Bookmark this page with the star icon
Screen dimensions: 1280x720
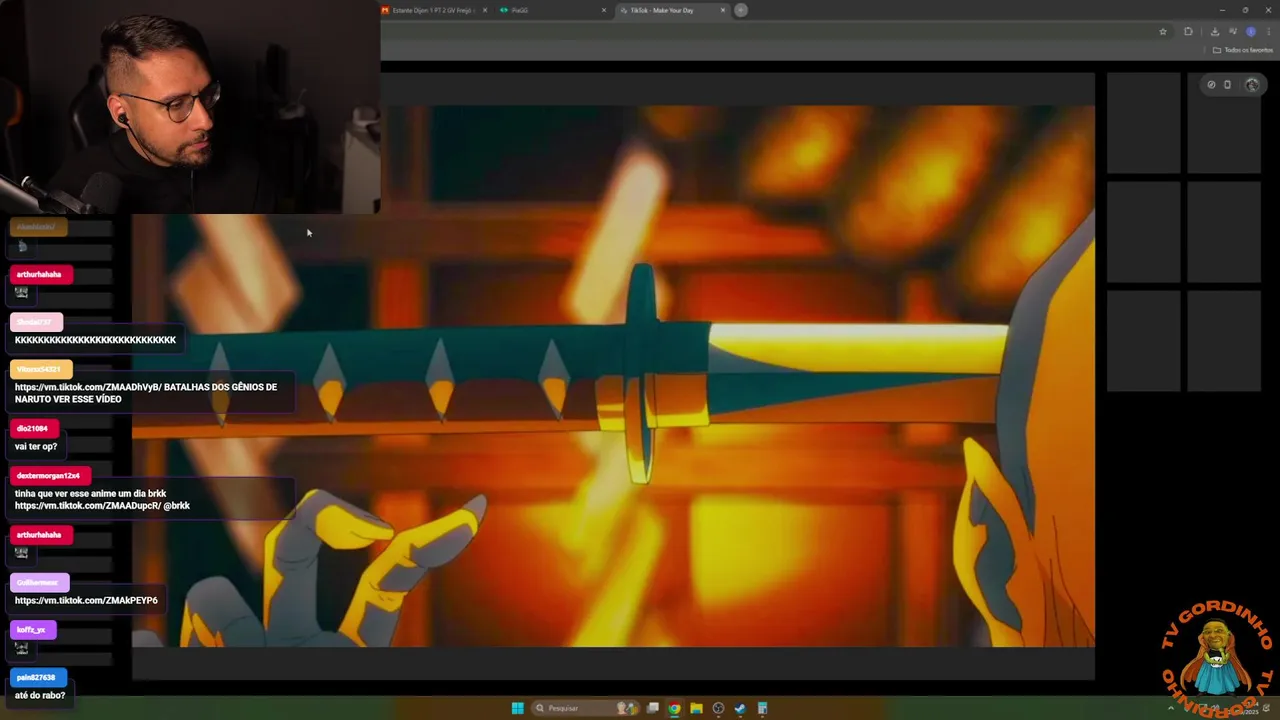click(x=1163, y=32)
